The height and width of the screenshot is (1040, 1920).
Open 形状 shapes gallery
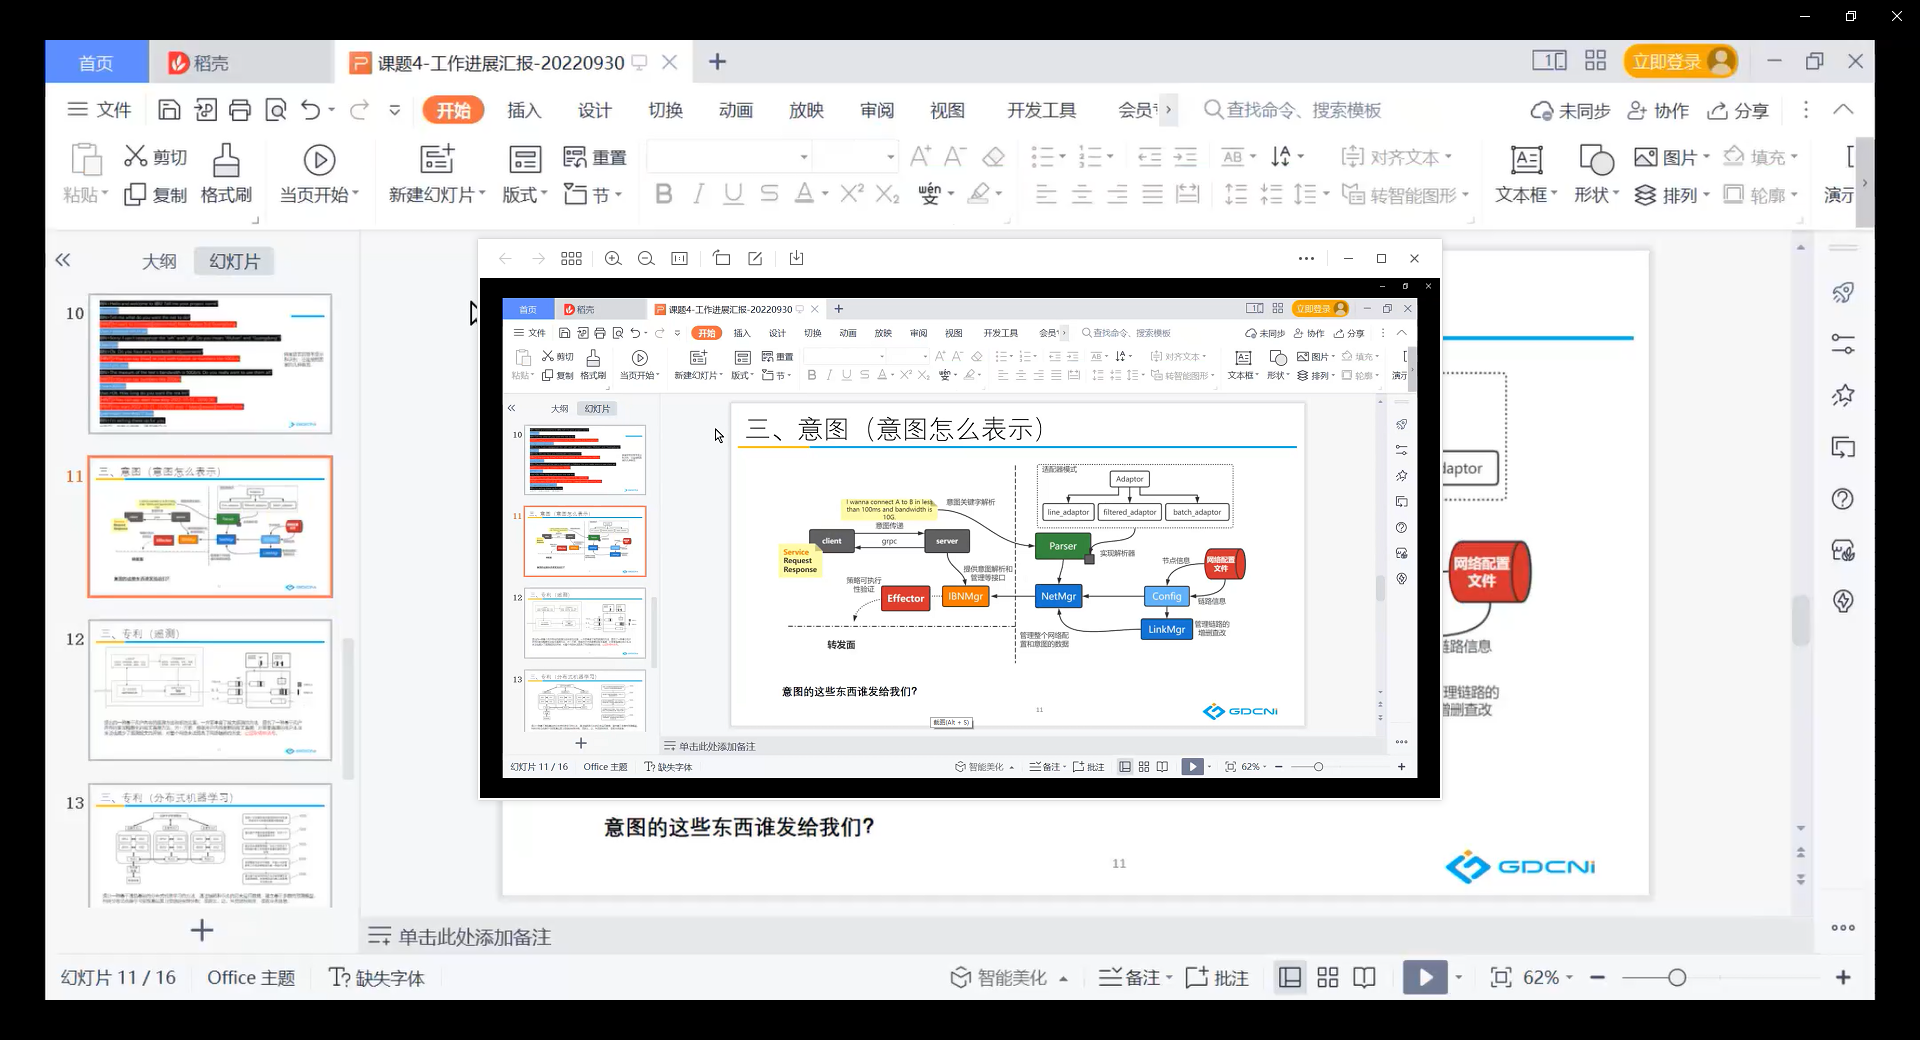point(1596,175)
